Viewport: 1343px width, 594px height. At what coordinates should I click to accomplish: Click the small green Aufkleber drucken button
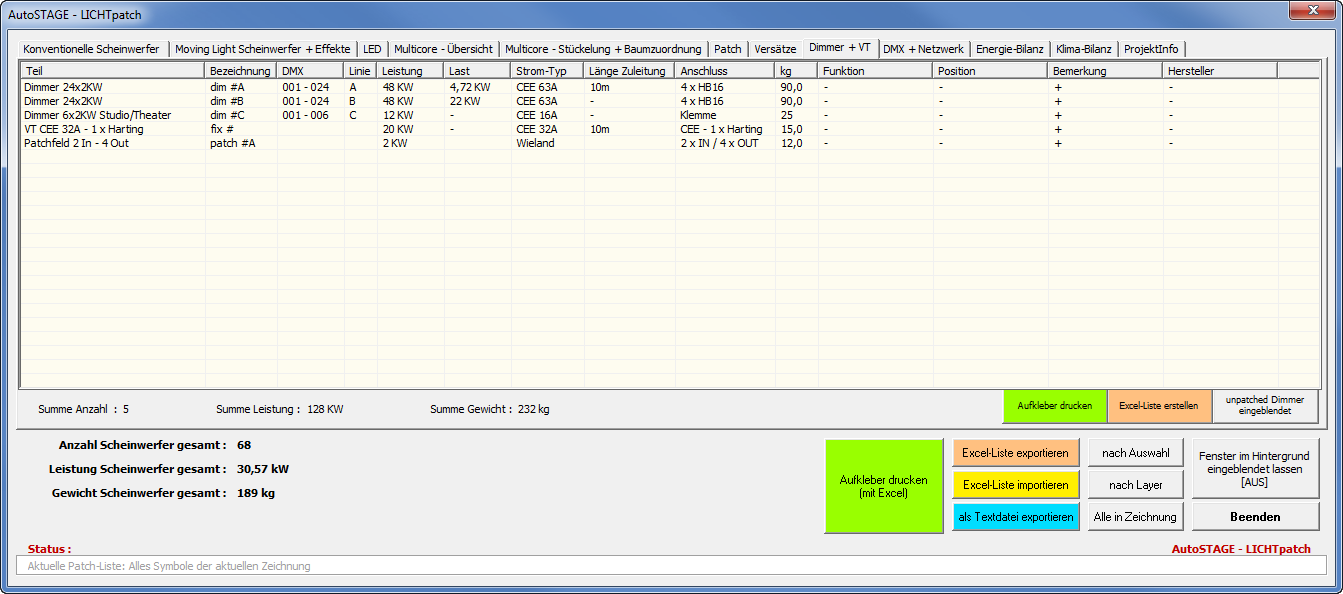[x=1054, y=406]
